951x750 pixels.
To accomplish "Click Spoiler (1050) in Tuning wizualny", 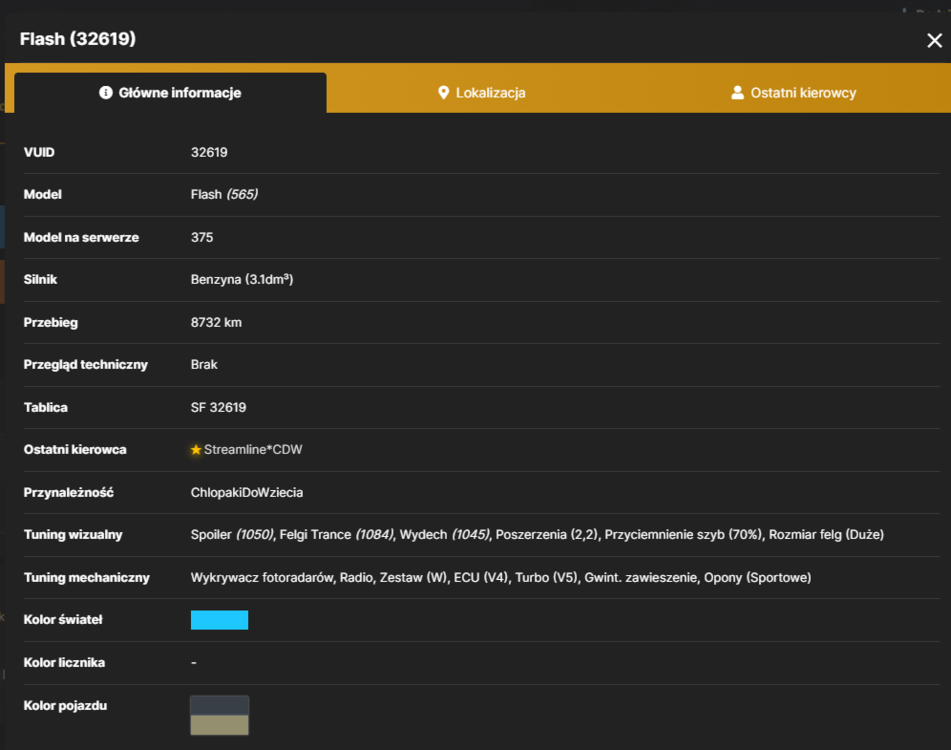I will [232, 535].
